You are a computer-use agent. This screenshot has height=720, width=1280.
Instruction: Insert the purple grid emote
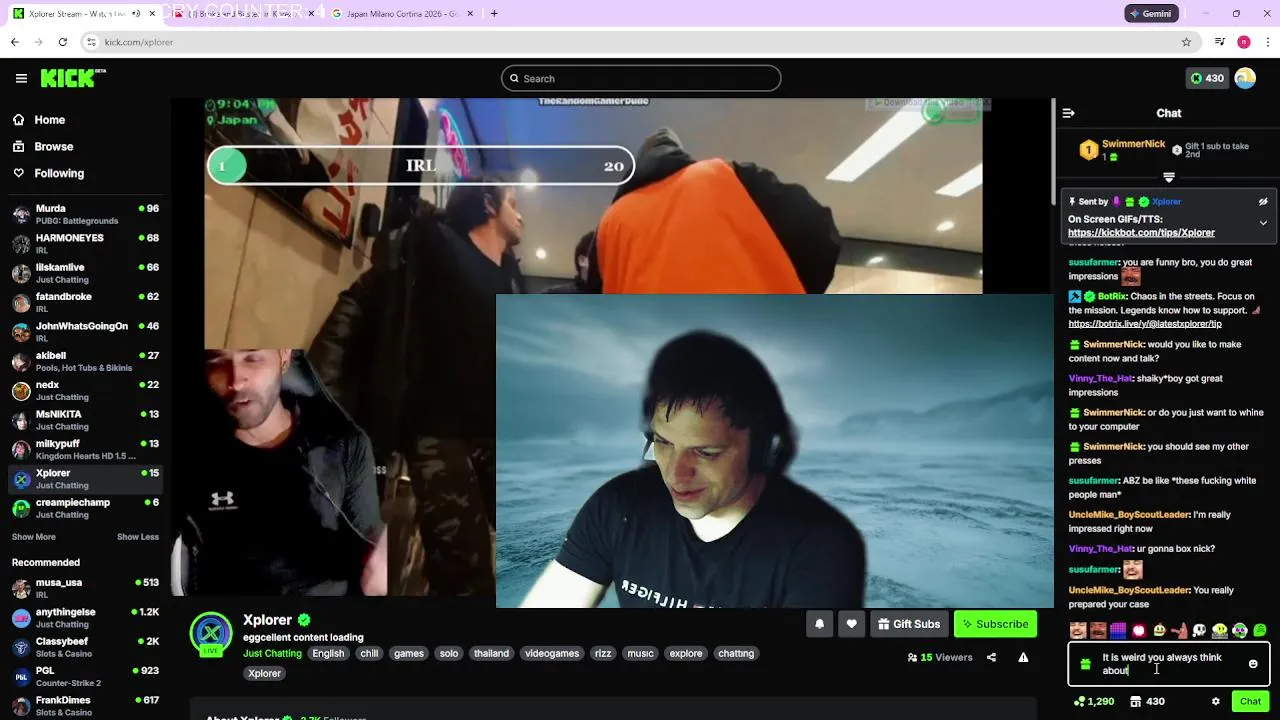tap(1118, 631)
